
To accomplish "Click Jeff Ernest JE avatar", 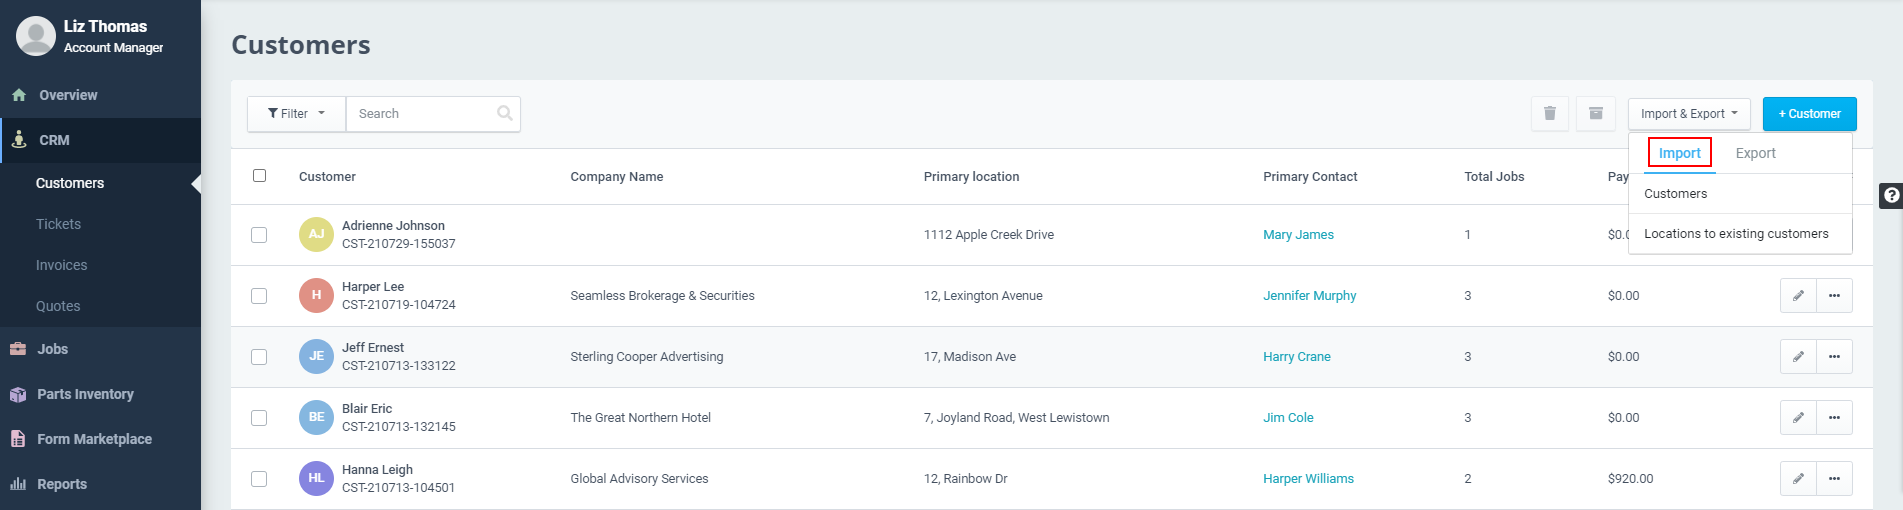I will [x=316, y=356].
